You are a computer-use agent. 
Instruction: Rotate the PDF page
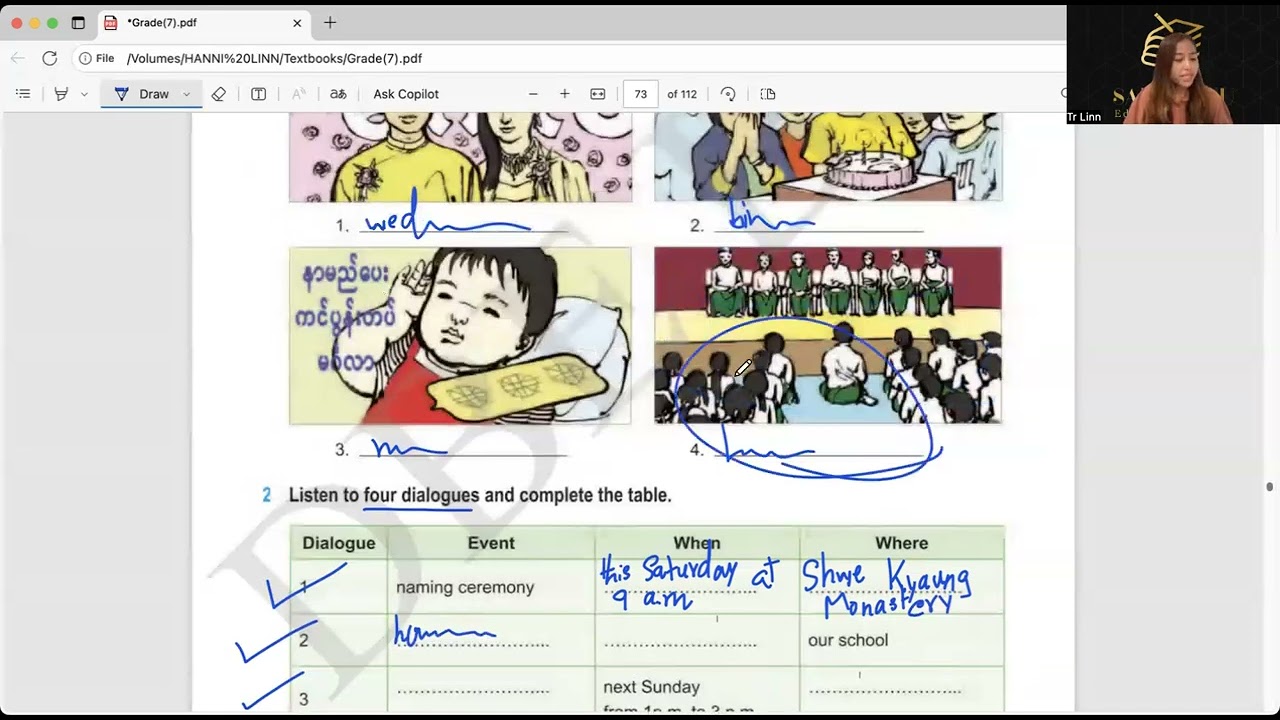[728, 94]
